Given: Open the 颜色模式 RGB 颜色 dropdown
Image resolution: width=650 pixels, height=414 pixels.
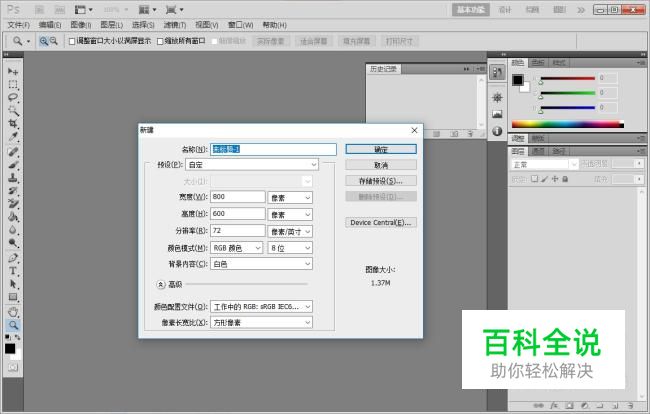Looking at the screenshot, I should [x=236, y=248].
